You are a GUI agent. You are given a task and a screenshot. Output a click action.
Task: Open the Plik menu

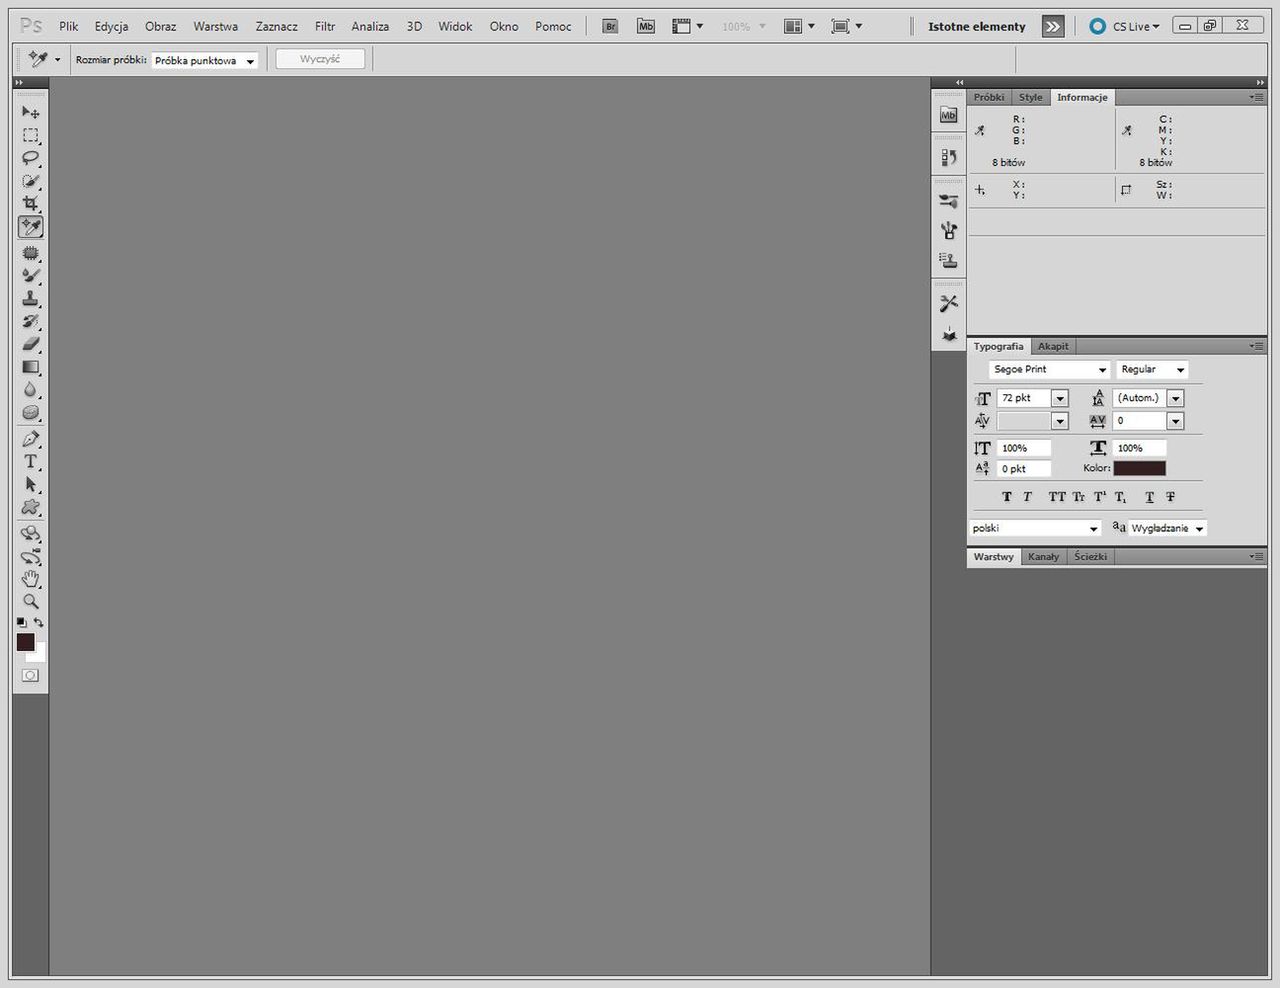[68, 26]
